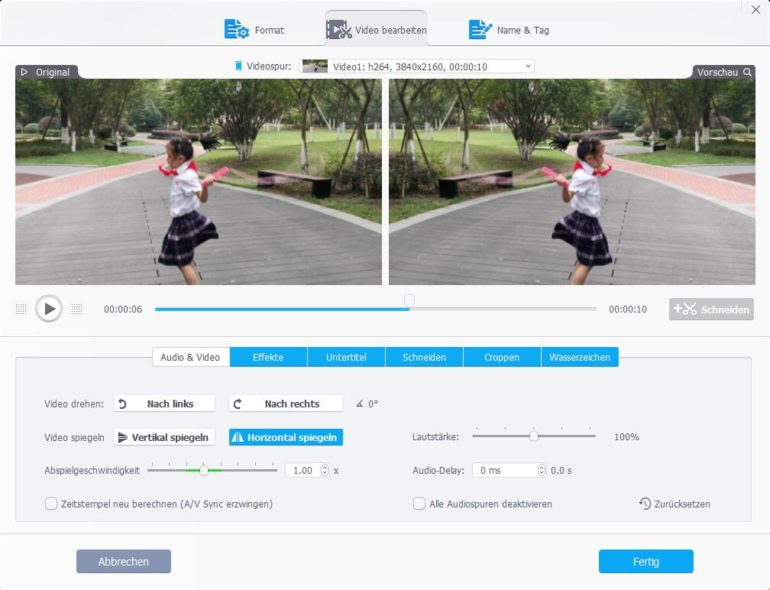Toggle Horizontal spiegeln
This screenshot has height=590, width=770.
click(x=286, y=437)
